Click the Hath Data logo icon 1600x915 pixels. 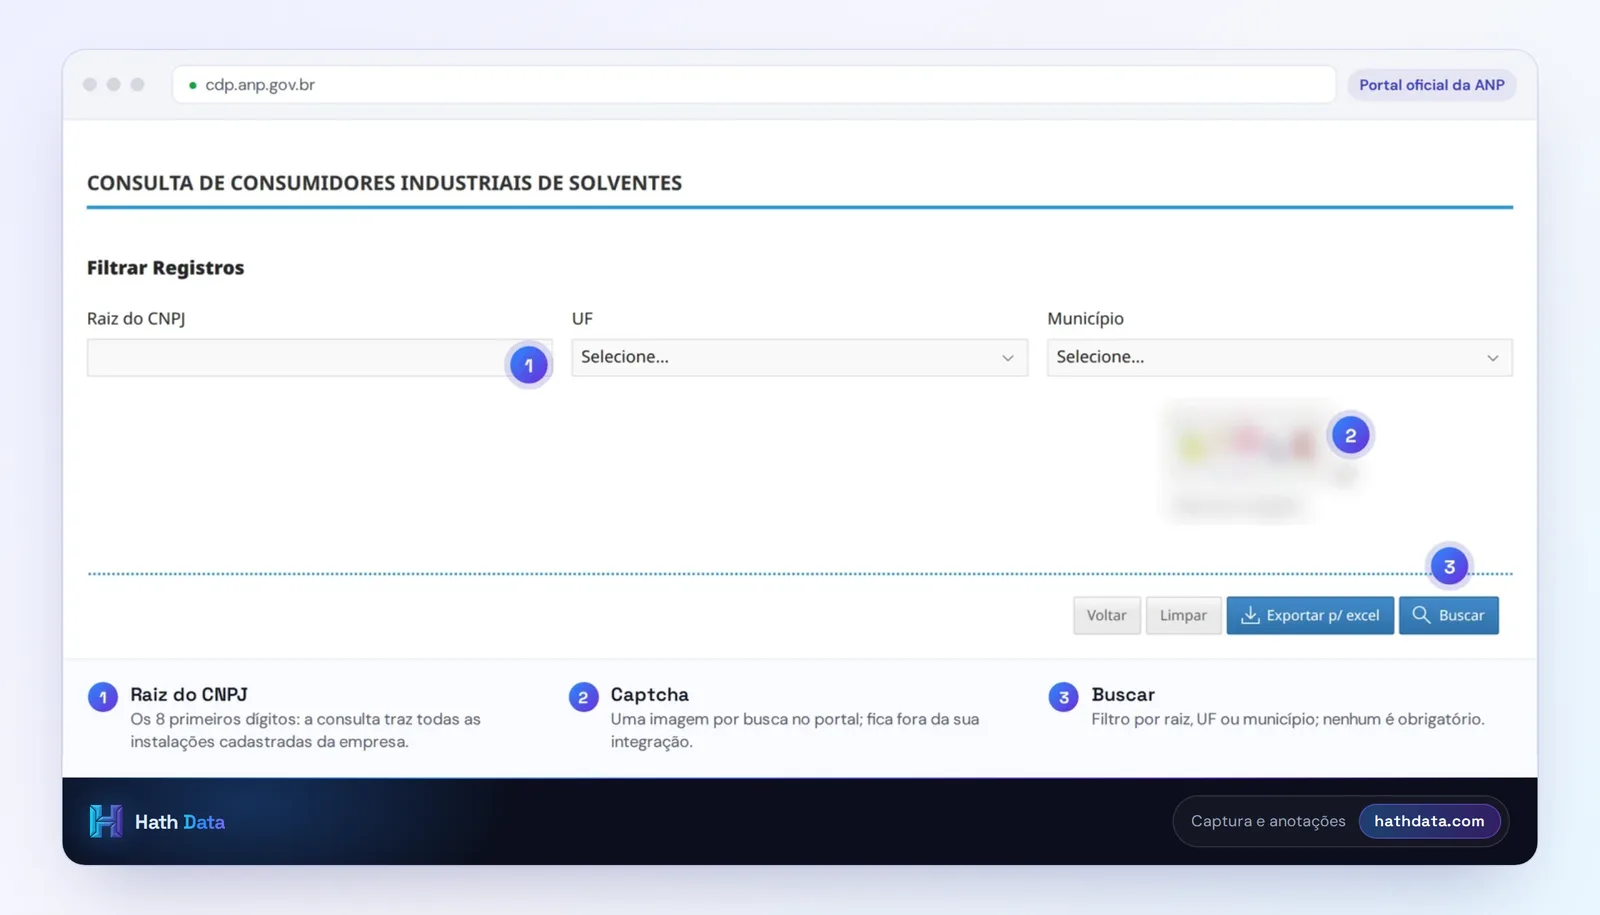105,821
